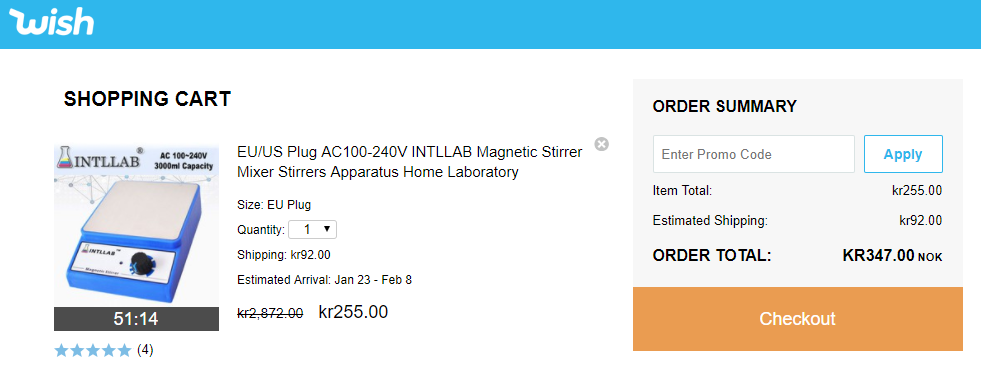The image size is (981, 388).
Task: Open the INTLLAB magnetic stirrer product image
Action: [136, 225]
